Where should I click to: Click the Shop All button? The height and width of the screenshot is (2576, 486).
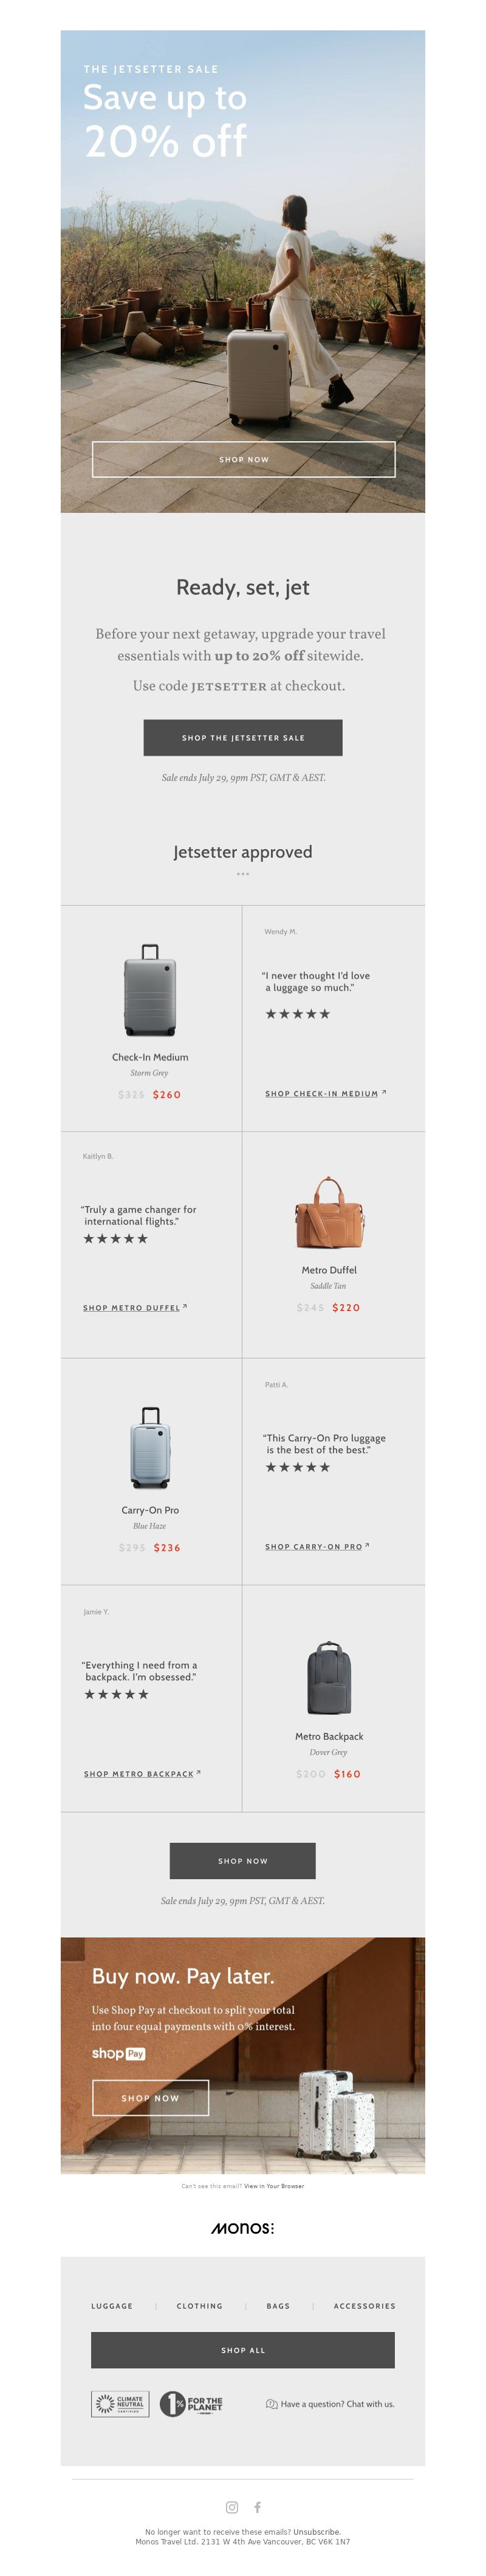click(x=243, y=2349)
